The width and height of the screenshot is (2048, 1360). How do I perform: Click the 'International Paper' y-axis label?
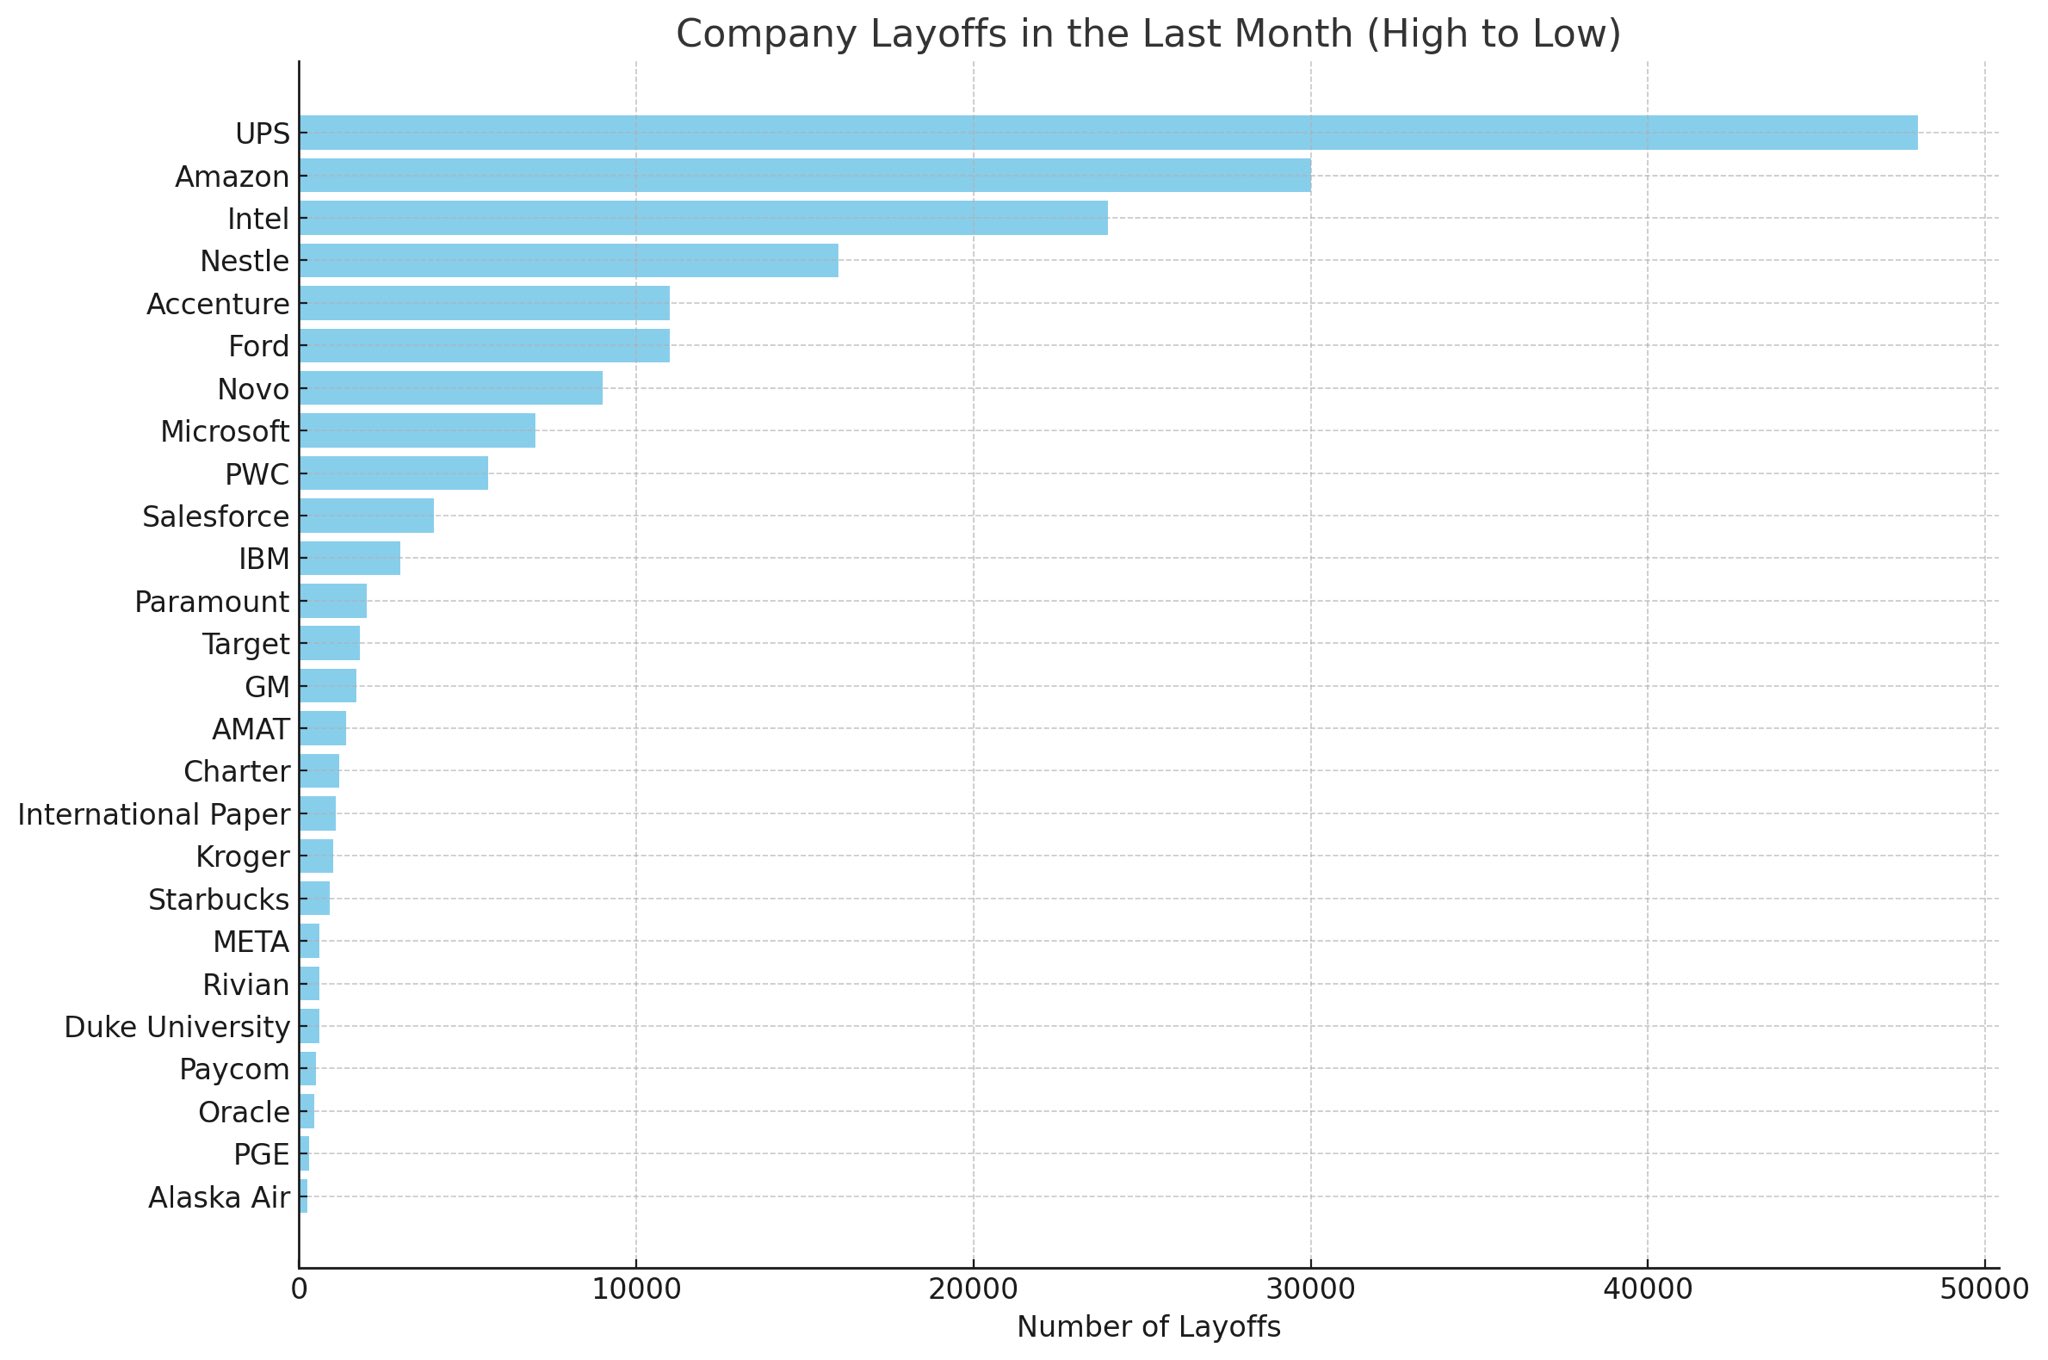pyautogui.click(x=154, y=815)
